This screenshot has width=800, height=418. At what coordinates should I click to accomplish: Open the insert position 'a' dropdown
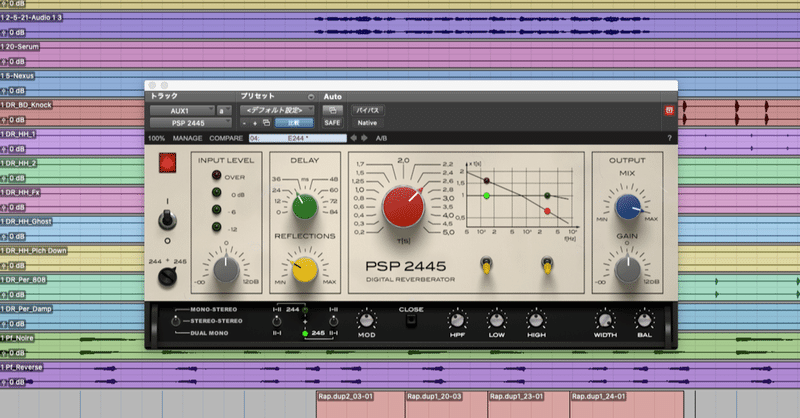[x=224, y=111]
